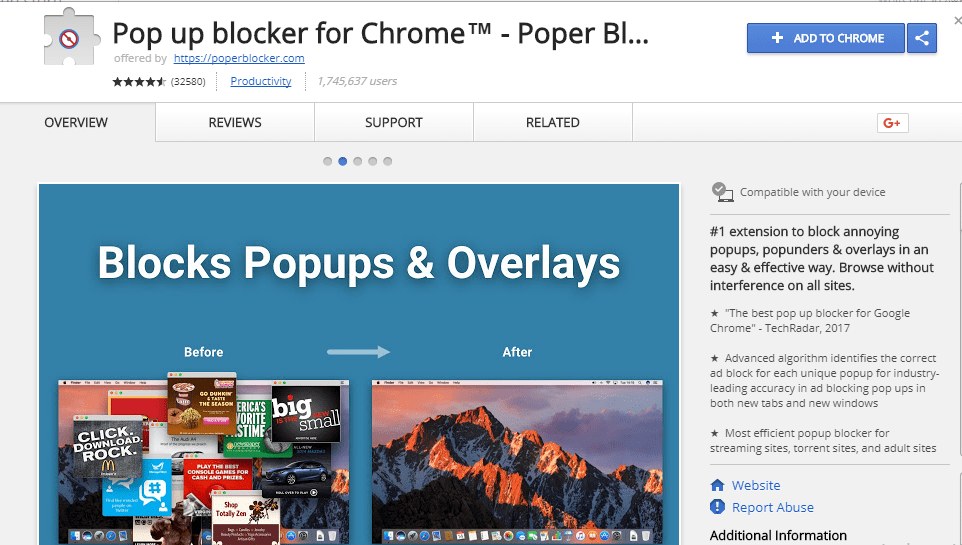Switch to the REVIEWS tab
This screenshot has width=962, height=545.
[235, 123]
